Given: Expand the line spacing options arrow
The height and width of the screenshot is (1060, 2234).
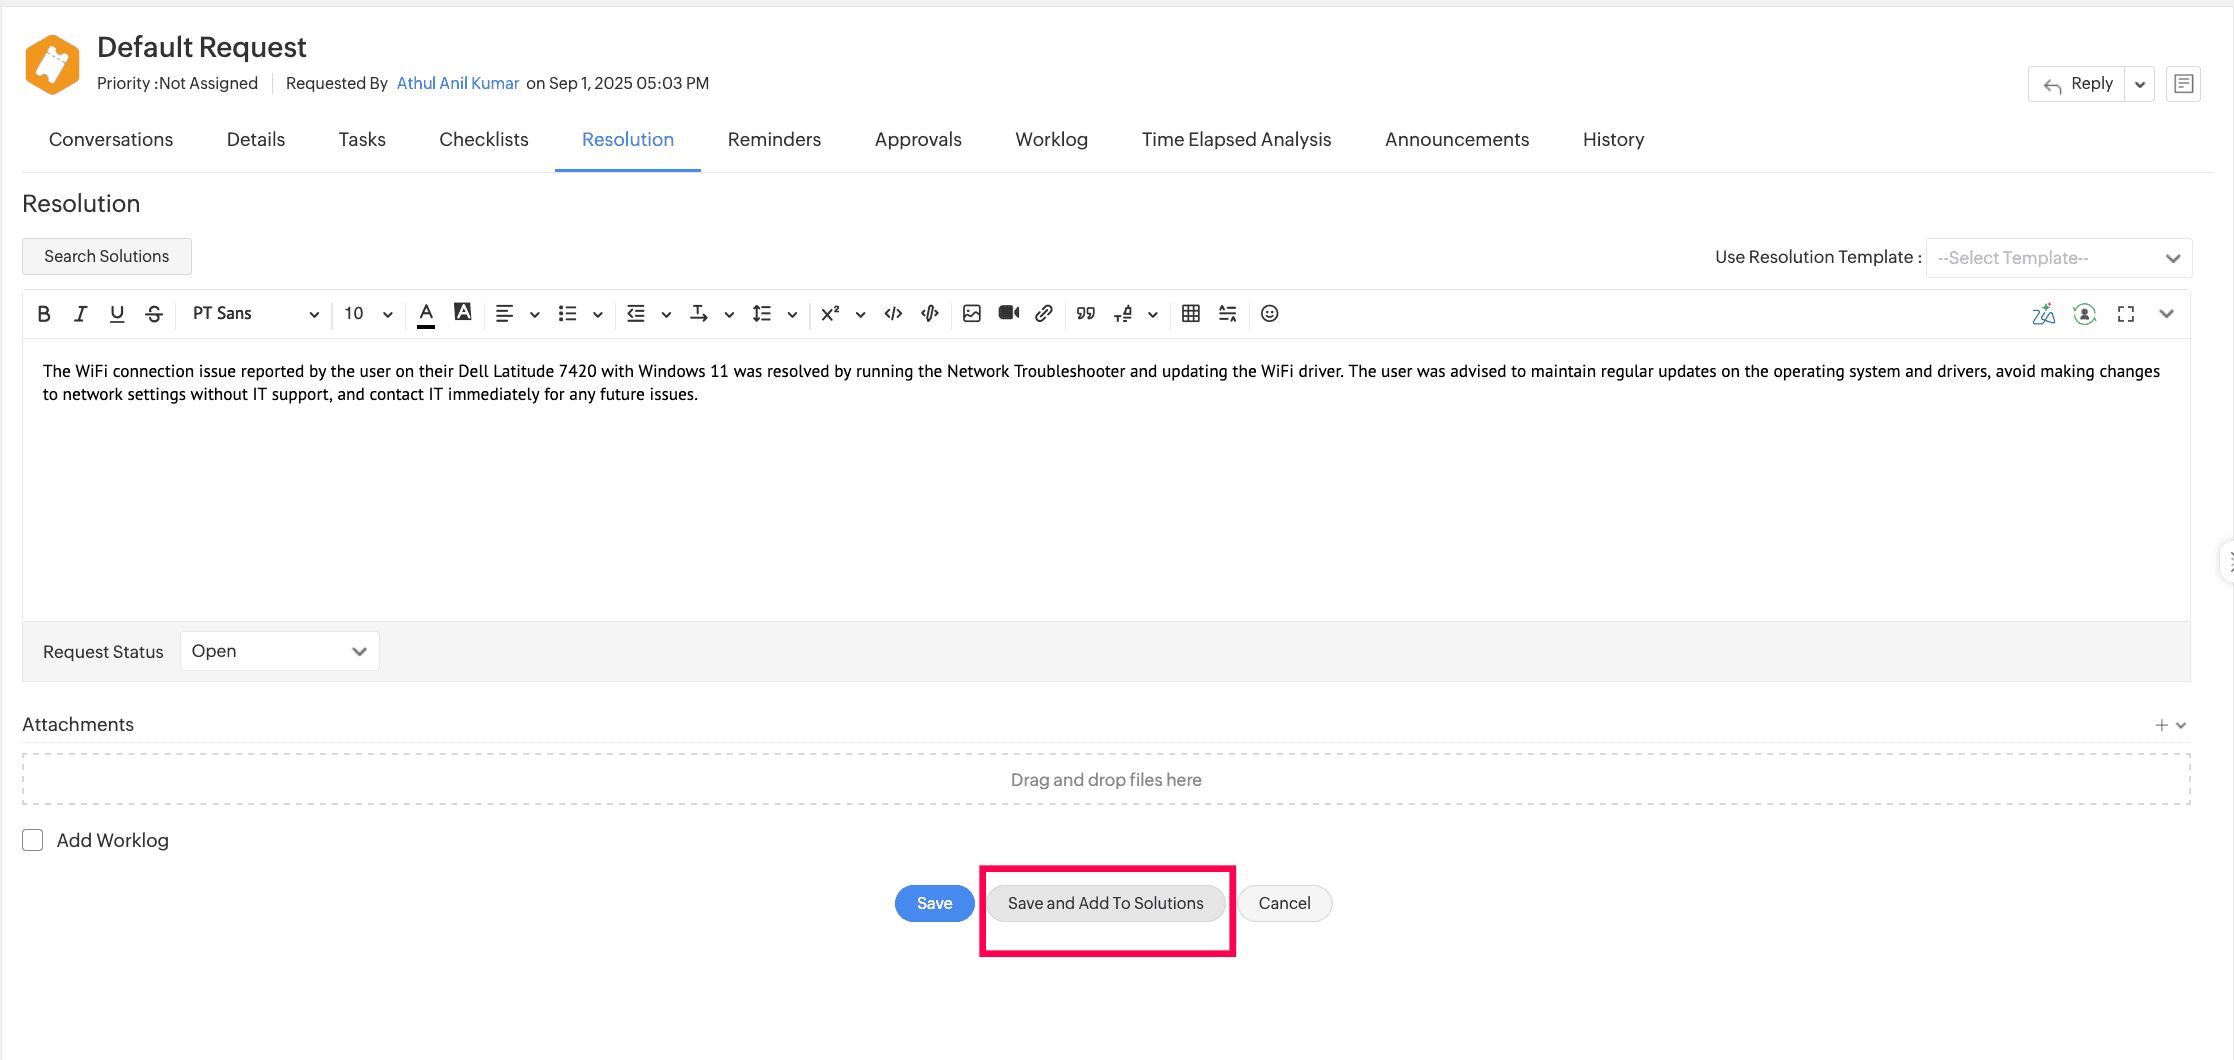Looking at the screenshot, I should pyautogui.click(x=792, y=315).
